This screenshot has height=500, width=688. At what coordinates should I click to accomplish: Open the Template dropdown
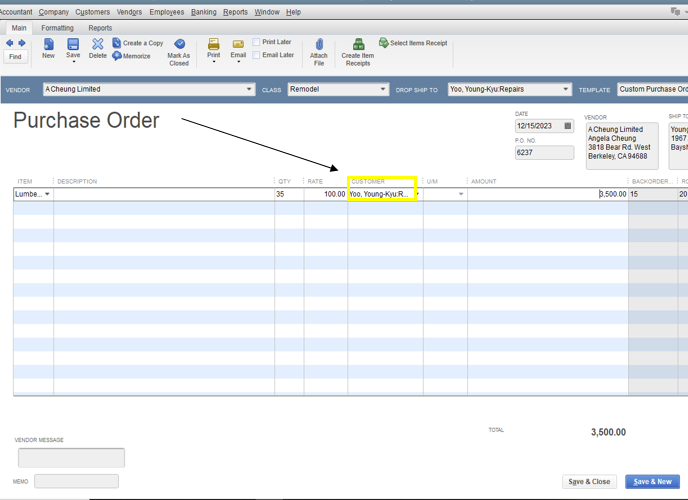652,89
